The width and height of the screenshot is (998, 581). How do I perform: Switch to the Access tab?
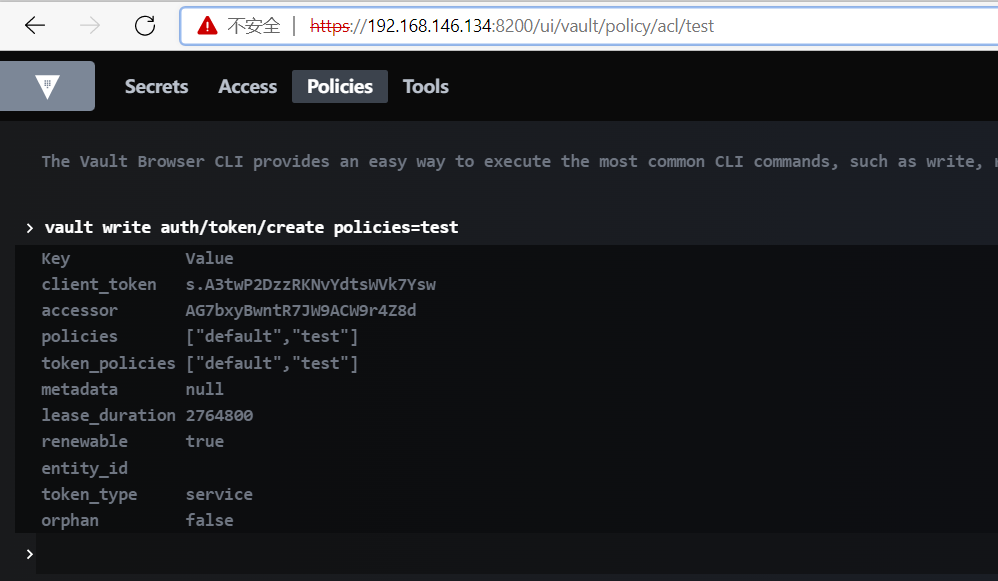pyautogui.click(x=247, y=87)
